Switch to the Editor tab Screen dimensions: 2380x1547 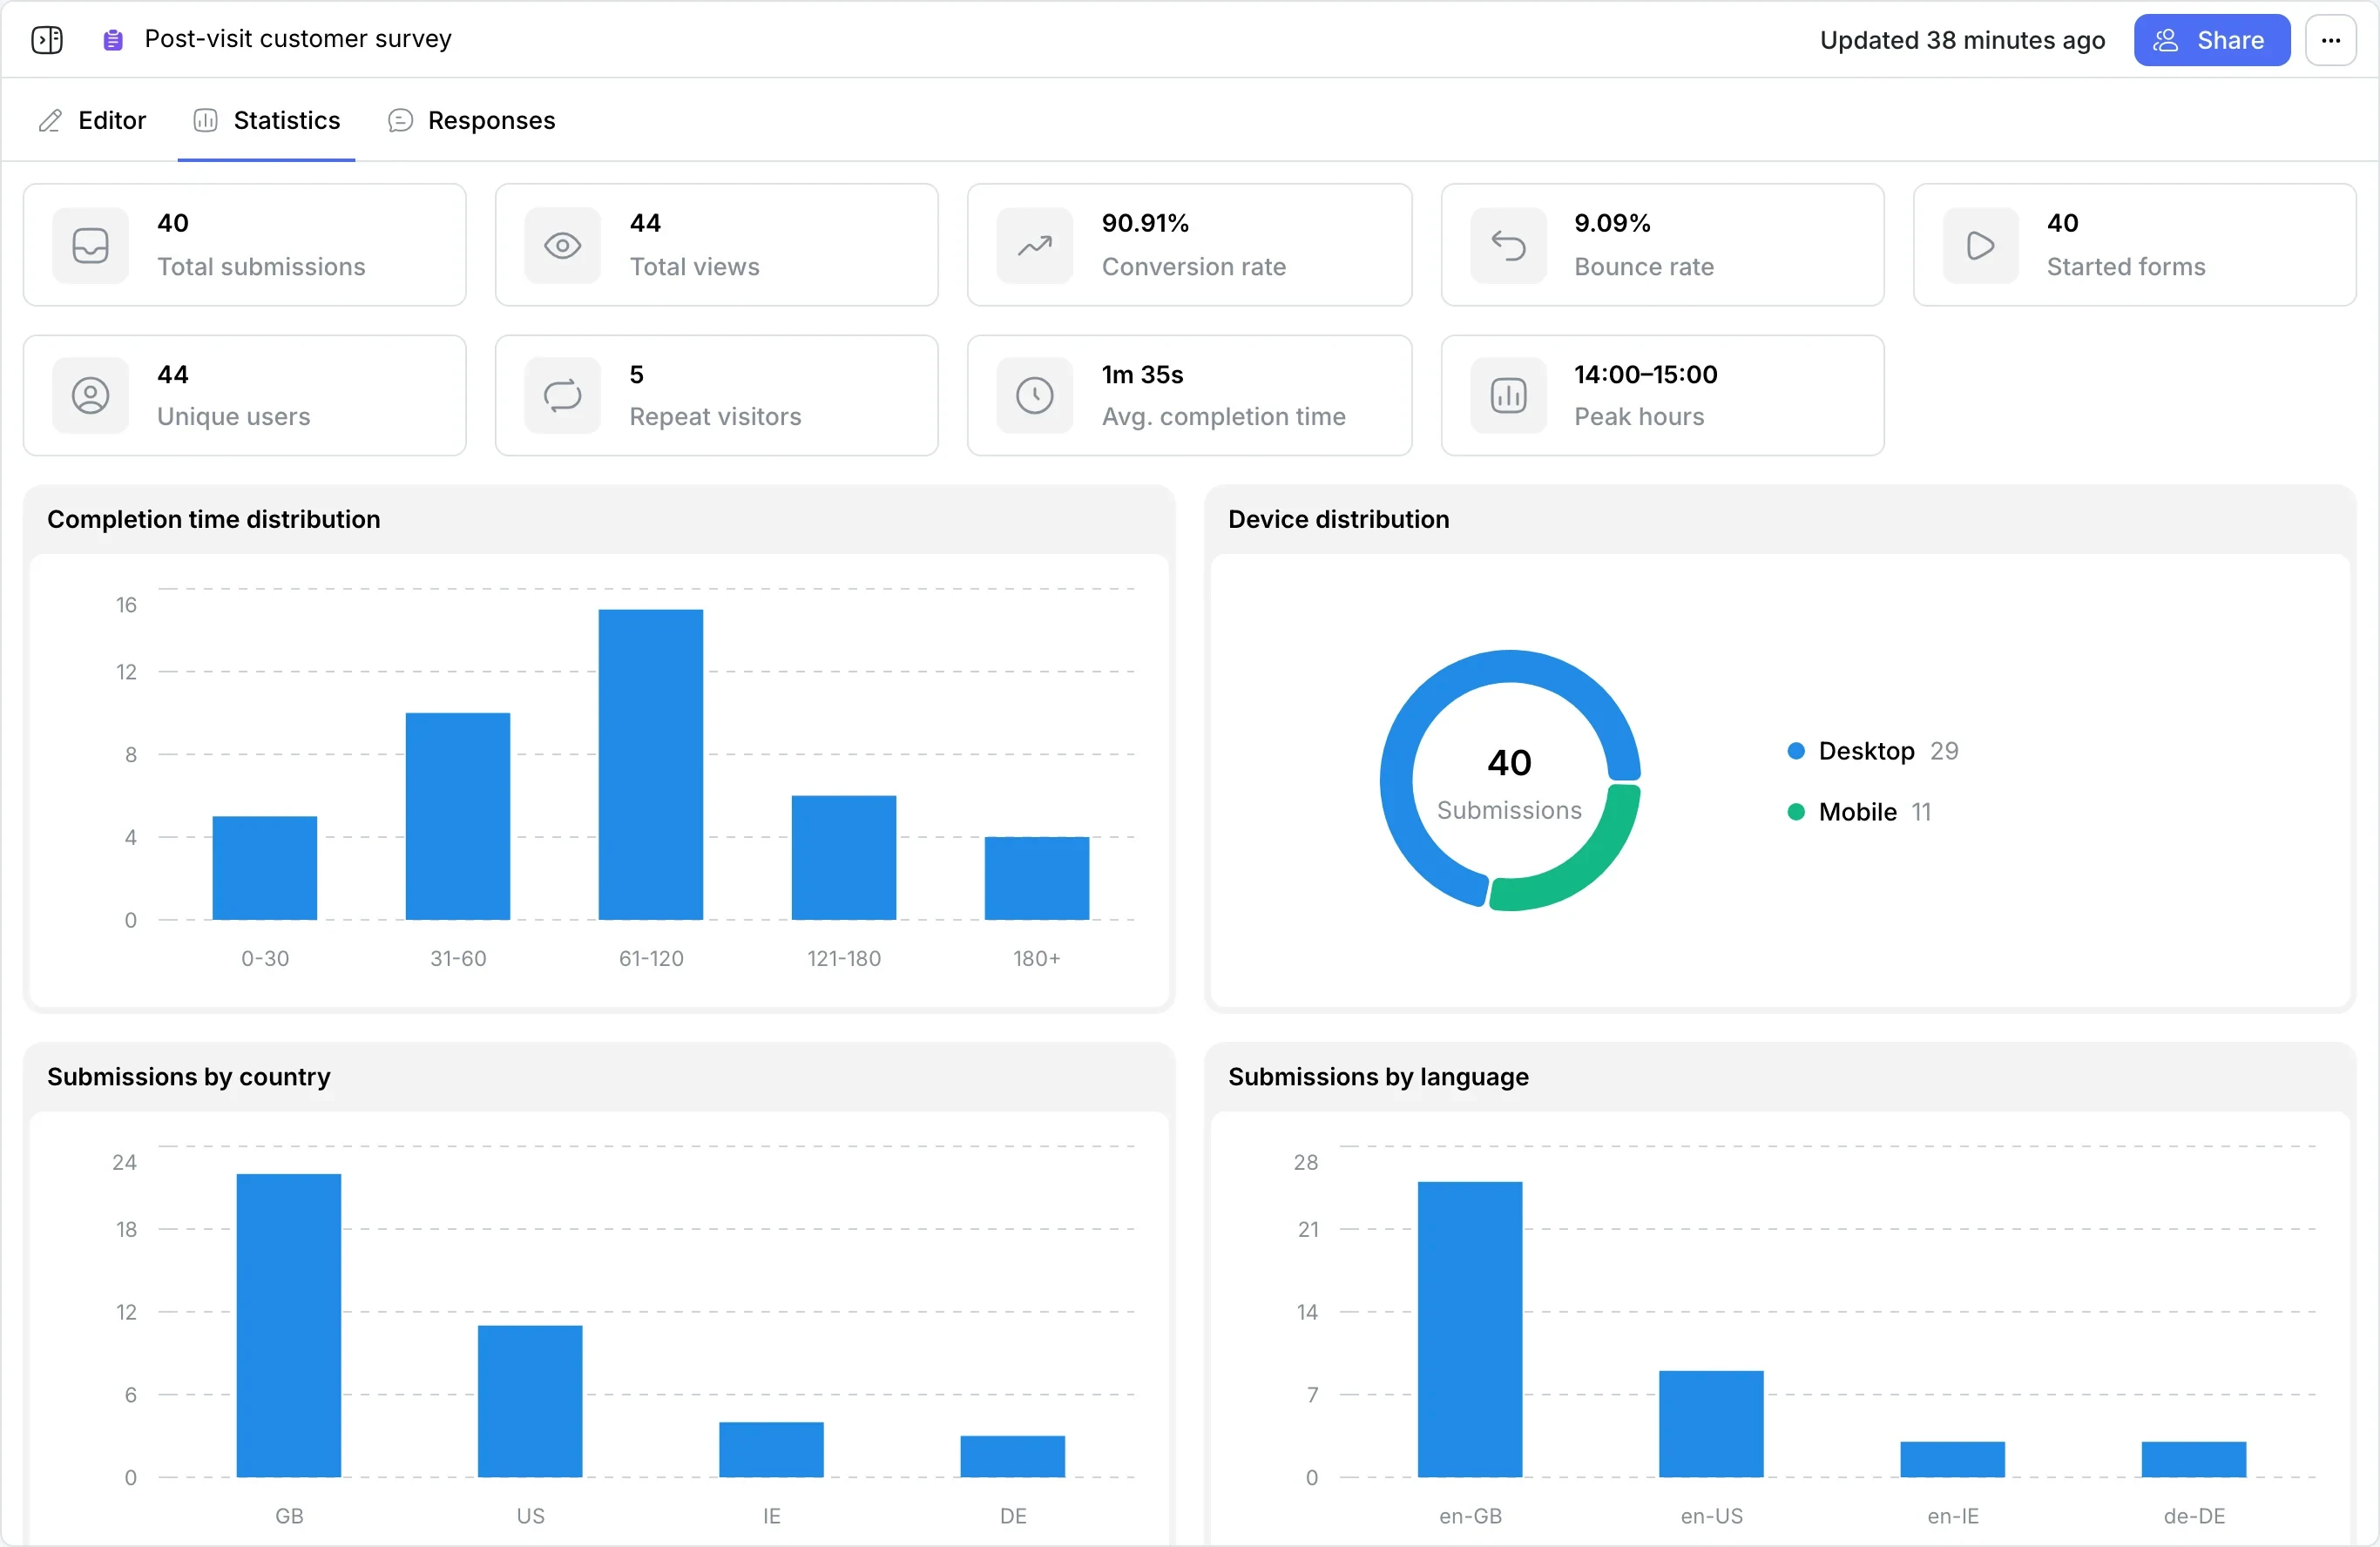pos(93,120)
